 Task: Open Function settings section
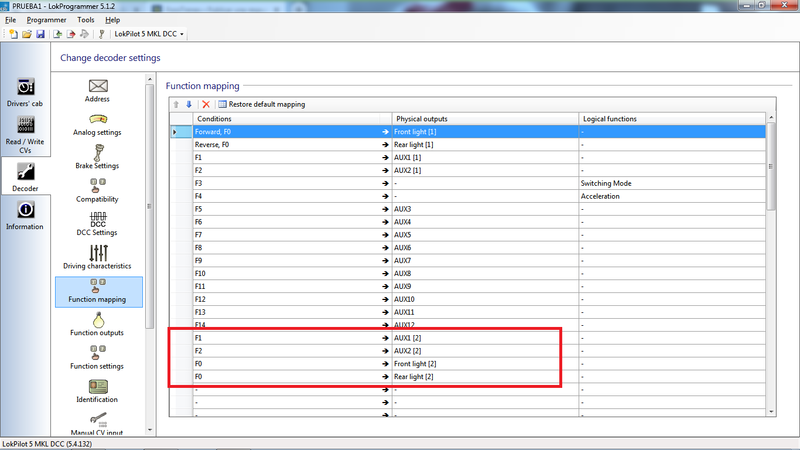[x=97, y=358]
